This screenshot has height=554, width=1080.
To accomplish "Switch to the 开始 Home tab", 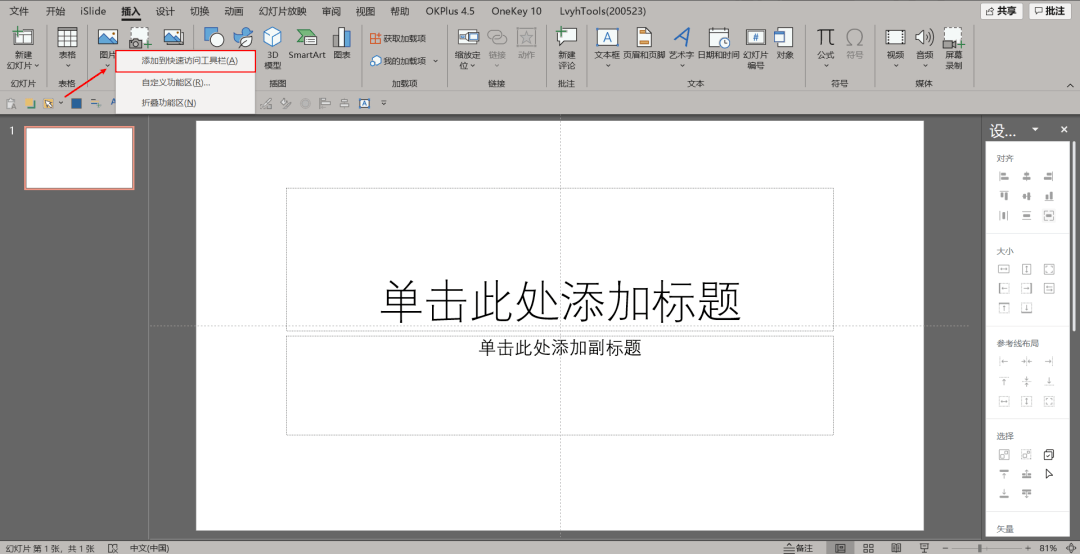I will coord(56,11).
